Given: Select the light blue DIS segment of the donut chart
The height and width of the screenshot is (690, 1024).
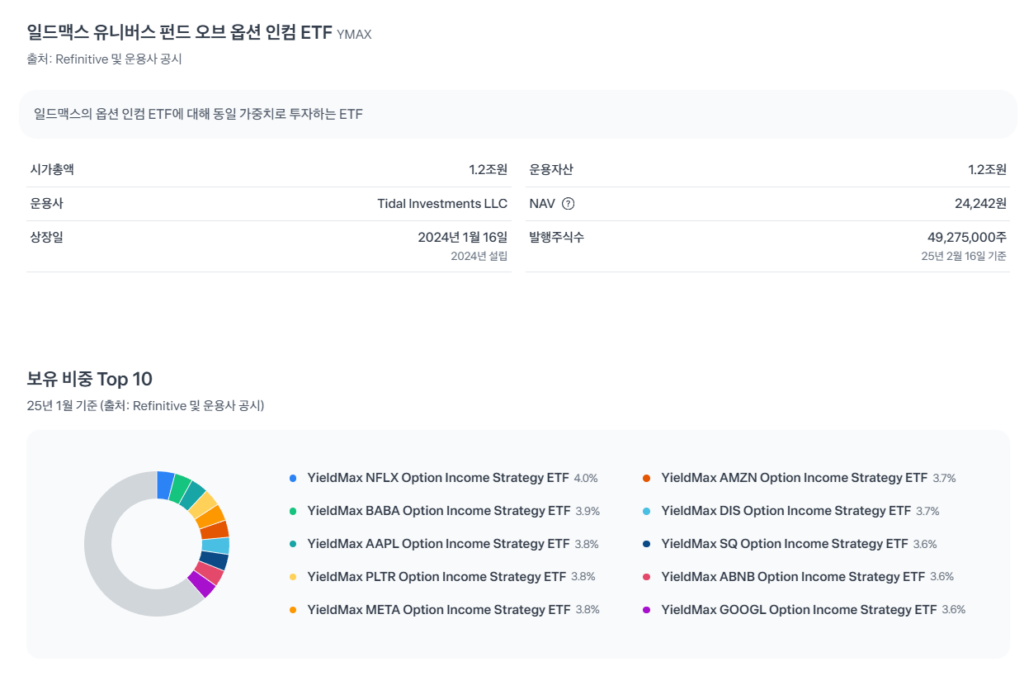Looking at the screenshot, I should (x=216, y=545).
